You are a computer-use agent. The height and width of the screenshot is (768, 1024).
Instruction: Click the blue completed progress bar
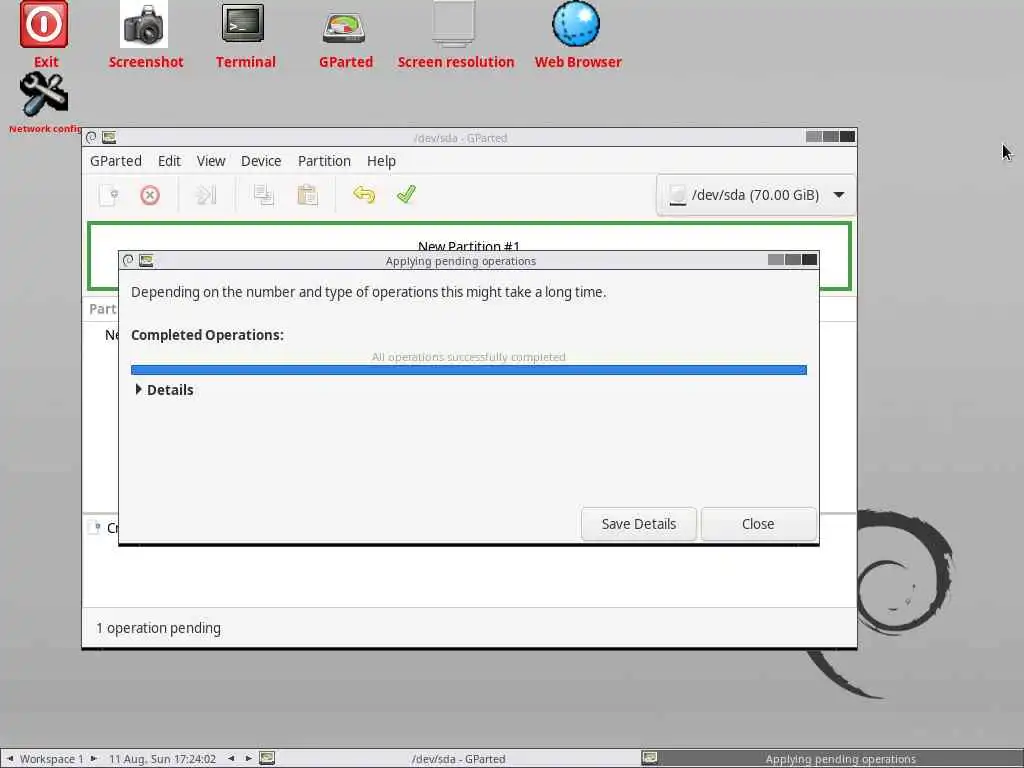click(469, 370)
